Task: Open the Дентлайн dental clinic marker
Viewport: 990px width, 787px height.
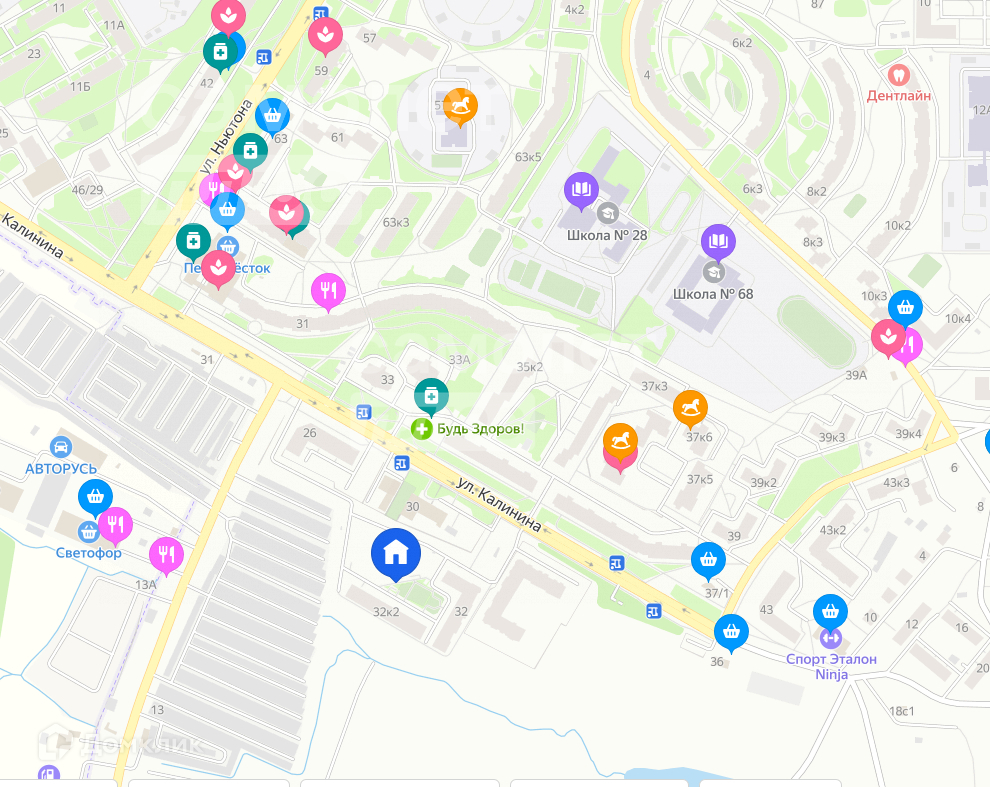Action: pyautogui.click(x=898, y=76)
